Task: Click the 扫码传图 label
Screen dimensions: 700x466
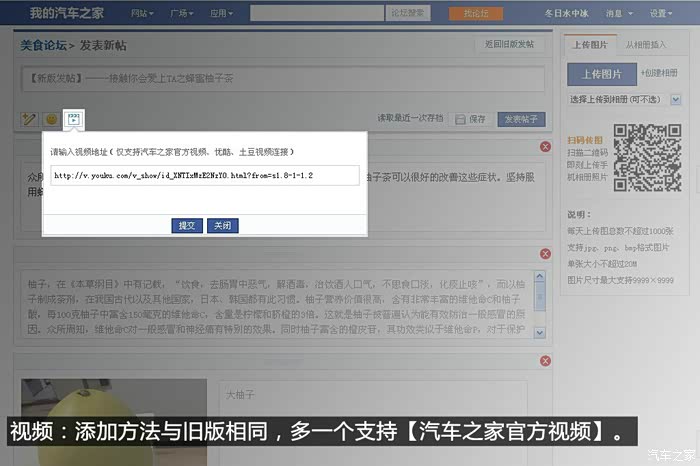Action: (x=585, y=140)
